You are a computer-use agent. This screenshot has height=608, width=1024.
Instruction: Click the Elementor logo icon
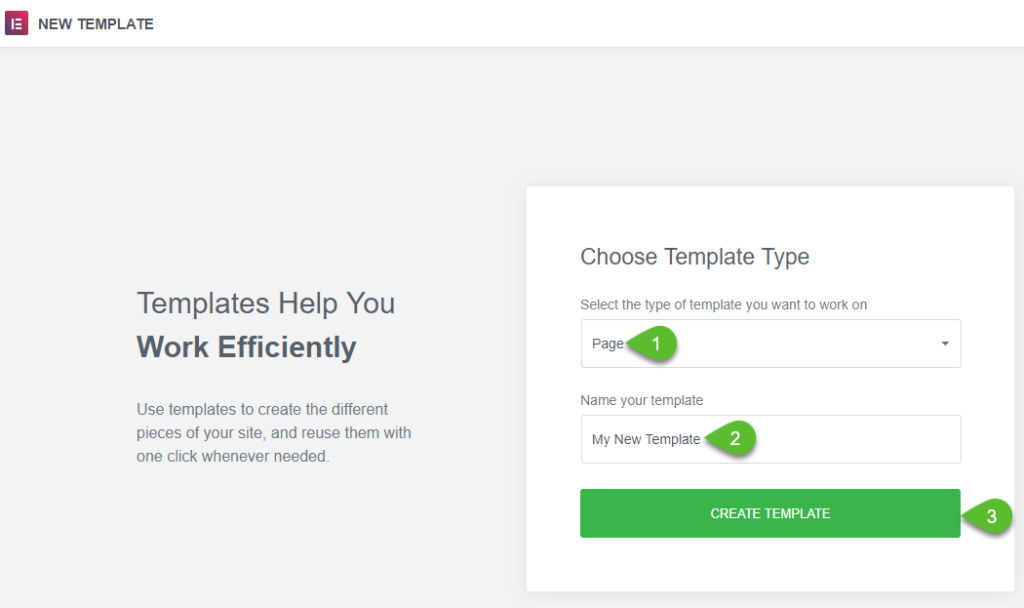16,24
